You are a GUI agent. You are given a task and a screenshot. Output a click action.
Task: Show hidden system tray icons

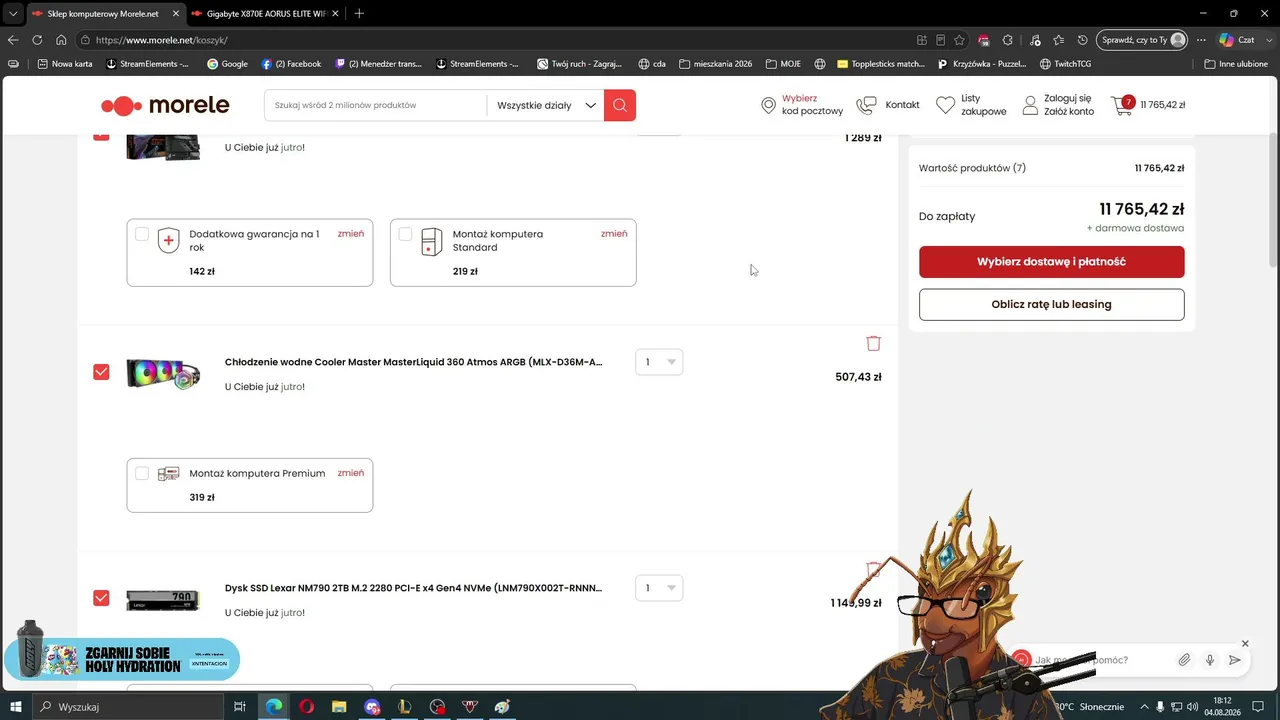(x=1145, y=707)
